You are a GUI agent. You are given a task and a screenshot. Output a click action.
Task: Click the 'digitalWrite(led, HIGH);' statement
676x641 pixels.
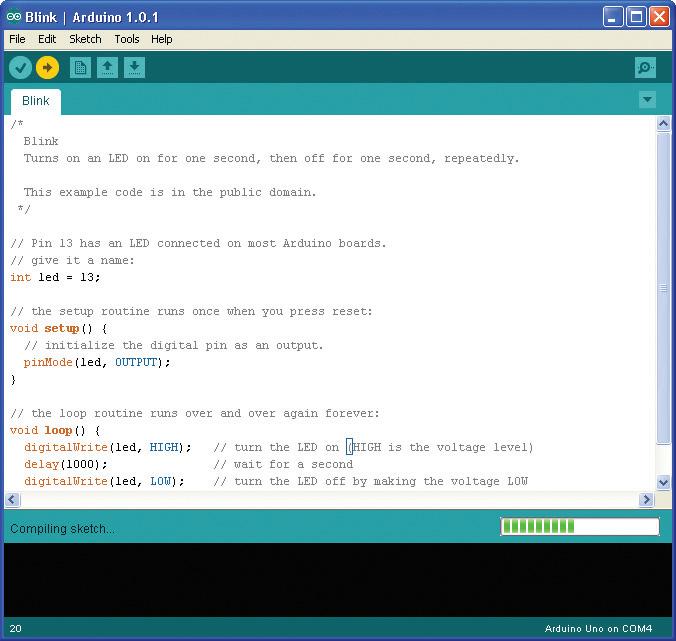point(107,447)
